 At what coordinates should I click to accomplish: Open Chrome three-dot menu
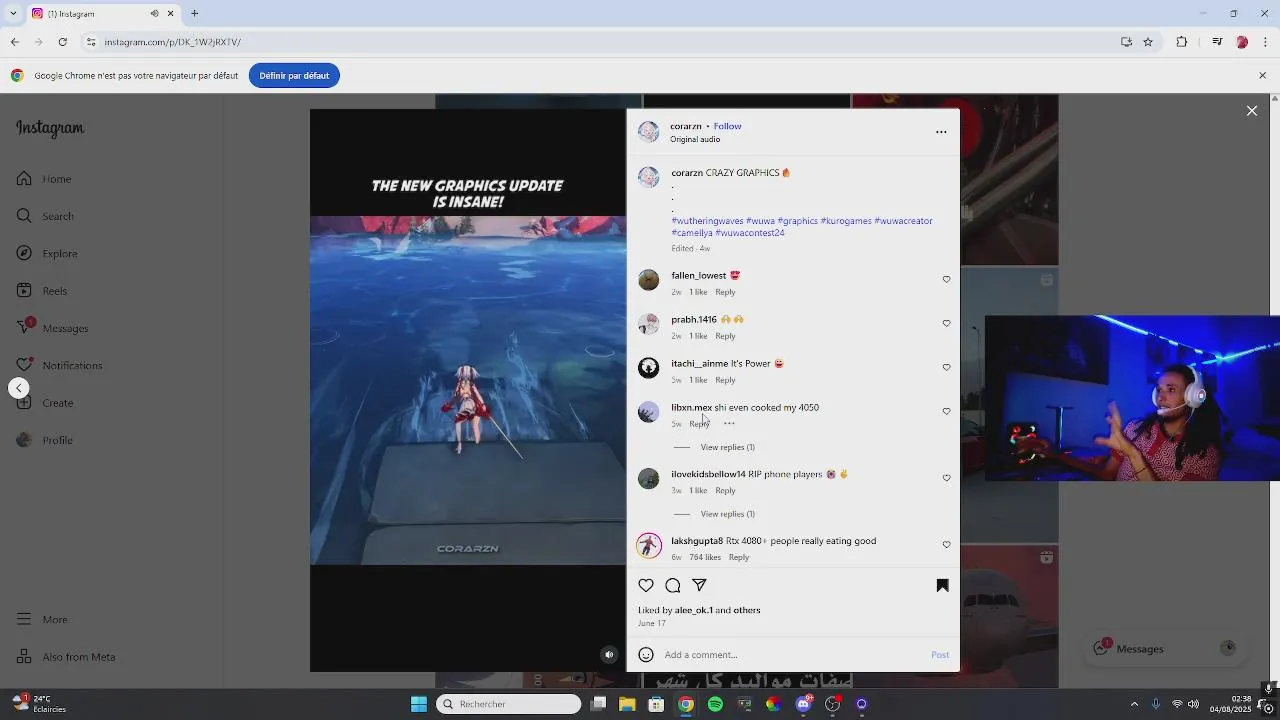1266,42
